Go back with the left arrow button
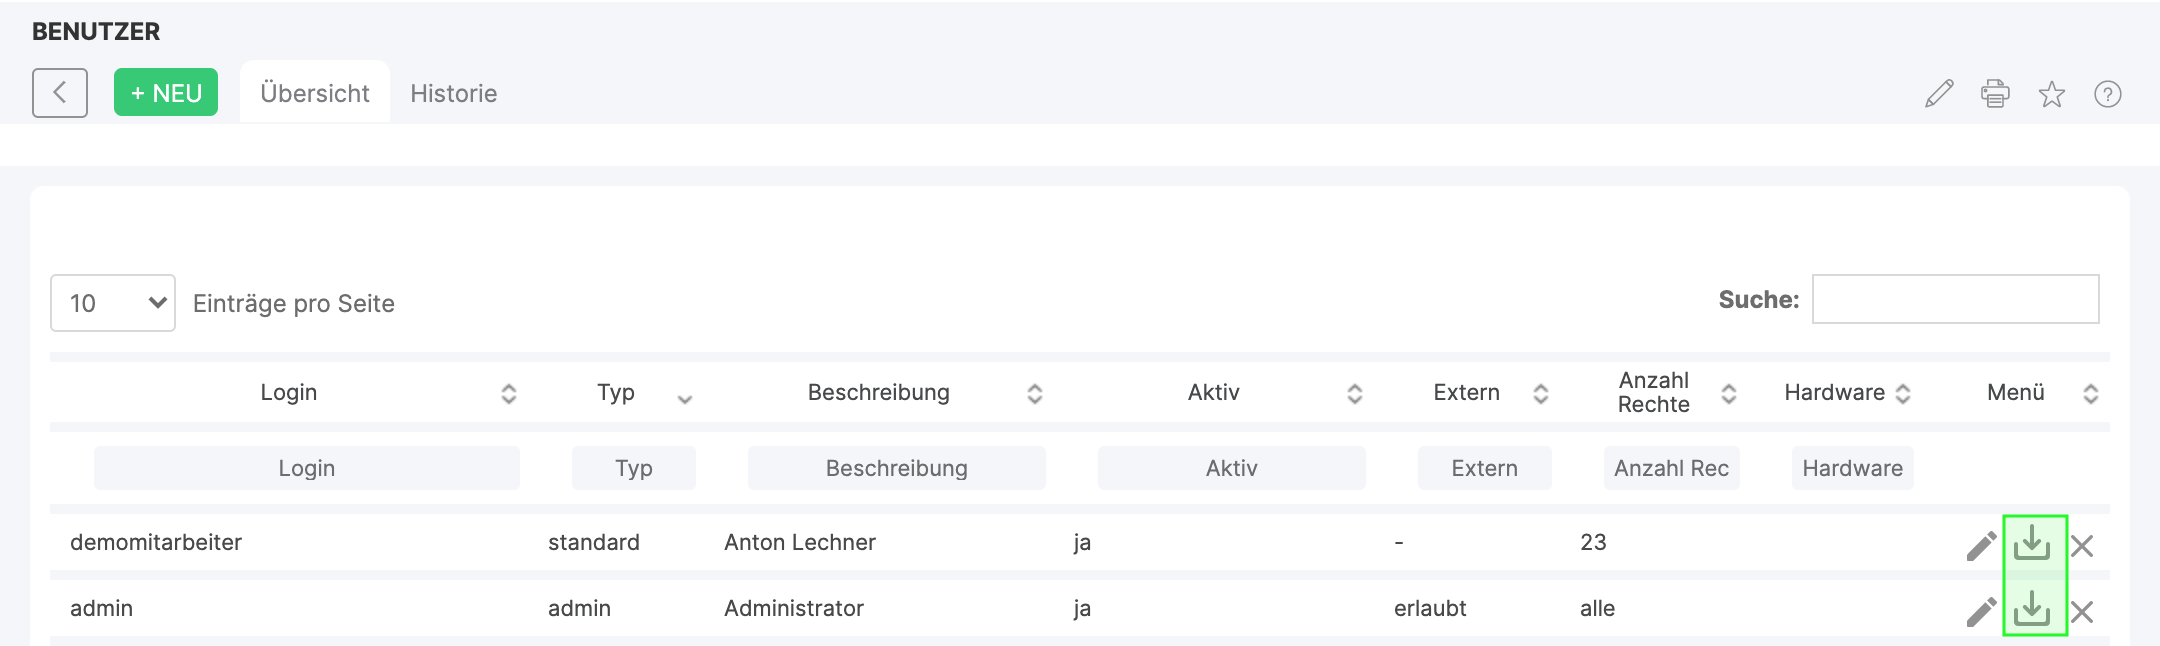This screenshot has width=2160, height=646. (60, 93)
